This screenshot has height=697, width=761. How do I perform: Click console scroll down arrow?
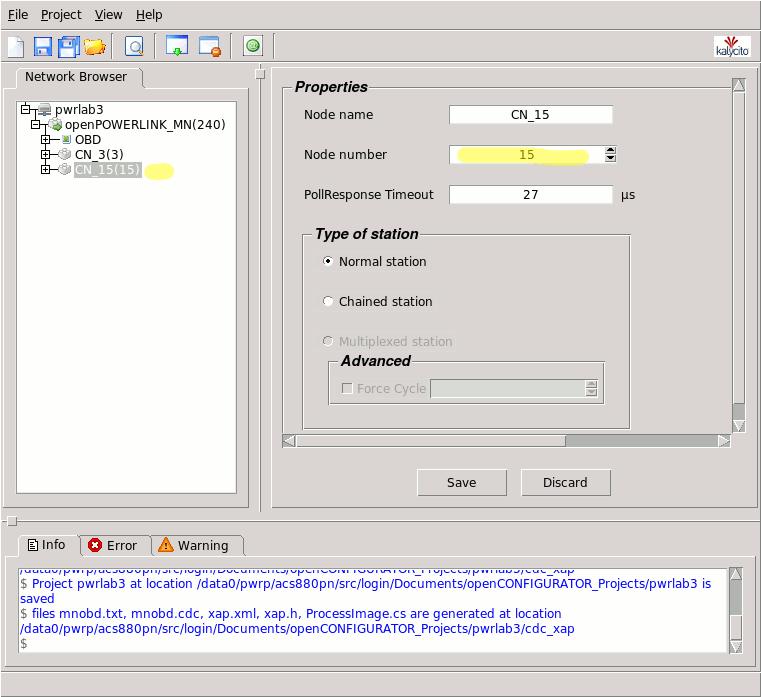(x=736, y=647)
